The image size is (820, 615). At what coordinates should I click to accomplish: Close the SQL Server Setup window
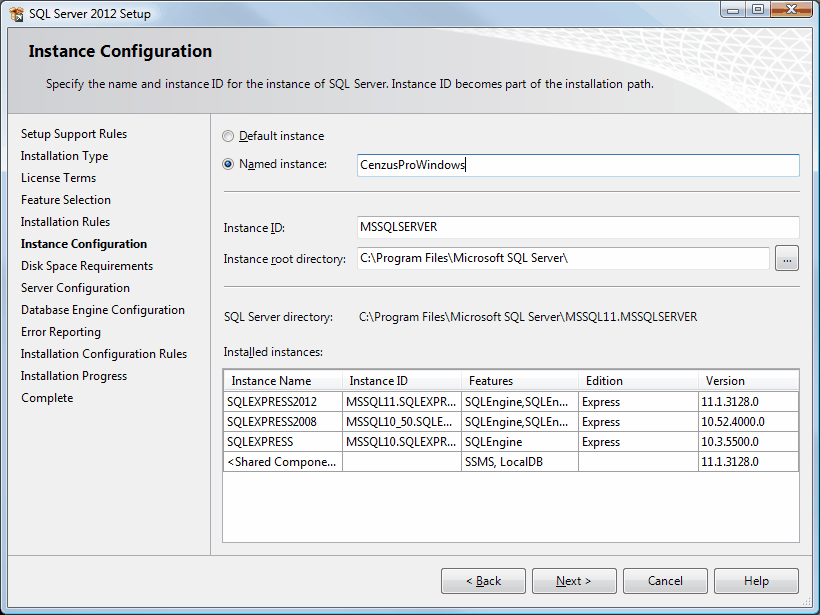(x=791, y=10)
